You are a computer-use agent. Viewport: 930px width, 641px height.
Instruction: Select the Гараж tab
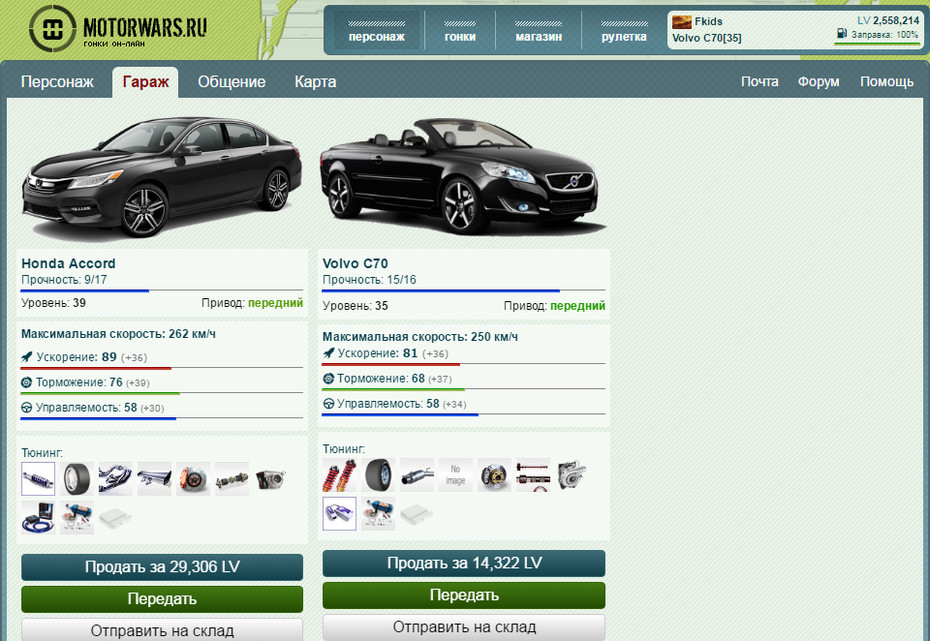pyautogui.click(x=145, y=82)
